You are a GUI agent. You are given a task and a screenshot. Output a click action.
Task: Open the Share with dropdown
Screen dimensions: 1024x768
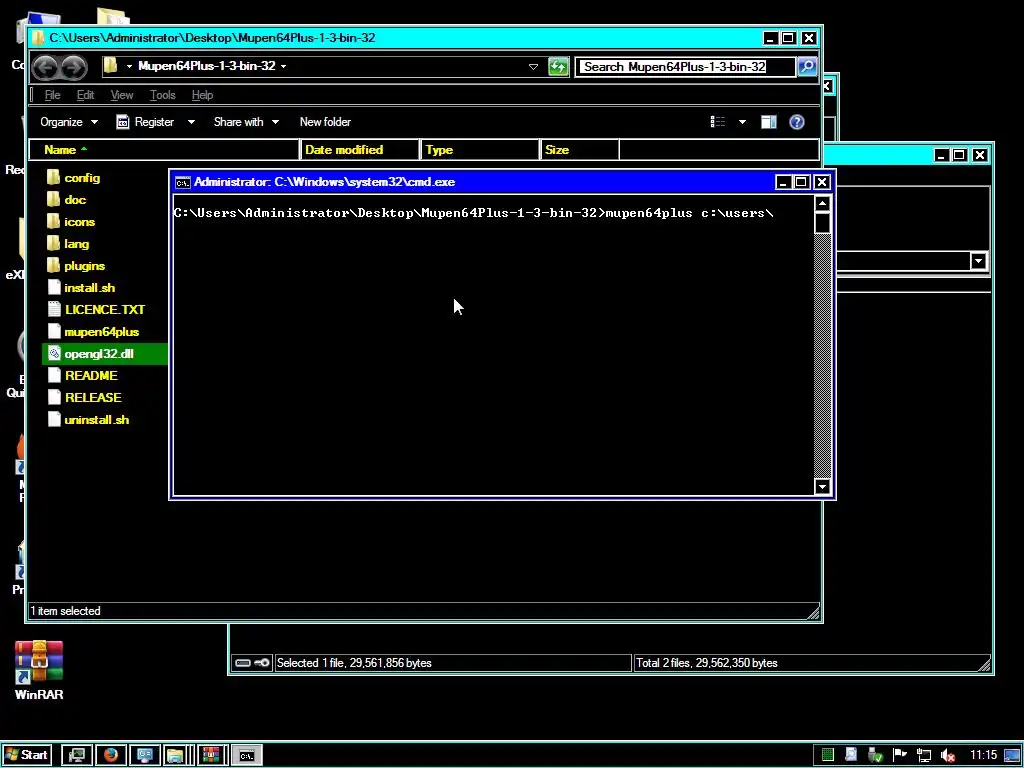[x=246, y=122]
